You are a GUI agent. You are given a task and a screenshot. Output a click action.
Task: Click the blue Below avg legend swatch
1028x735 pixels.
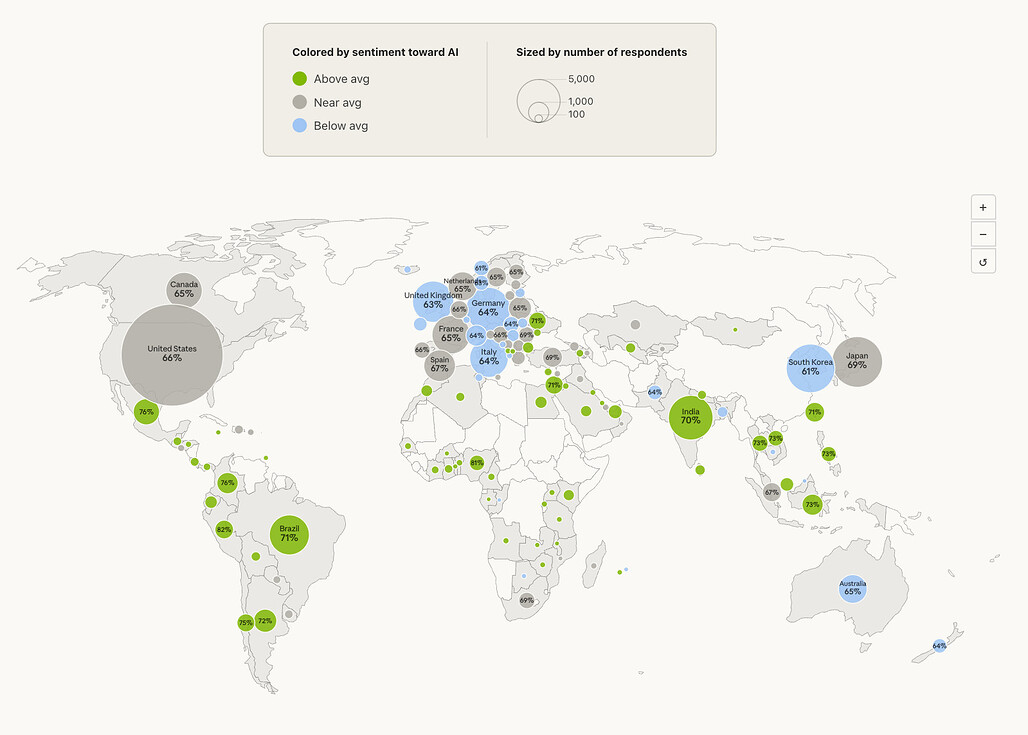click(299, 126)
